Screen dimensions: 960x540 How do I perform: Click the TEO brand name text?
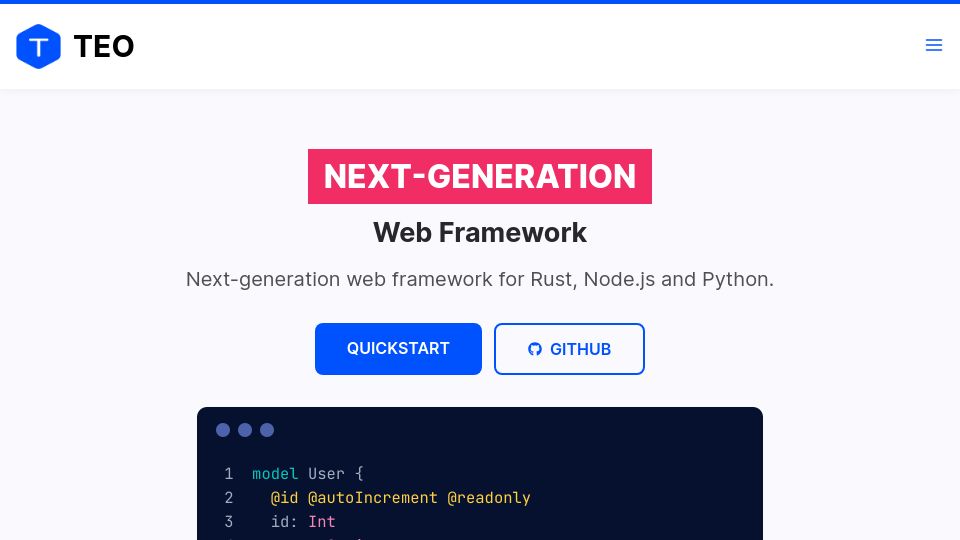pyautogui.click(x=103, y=47)
